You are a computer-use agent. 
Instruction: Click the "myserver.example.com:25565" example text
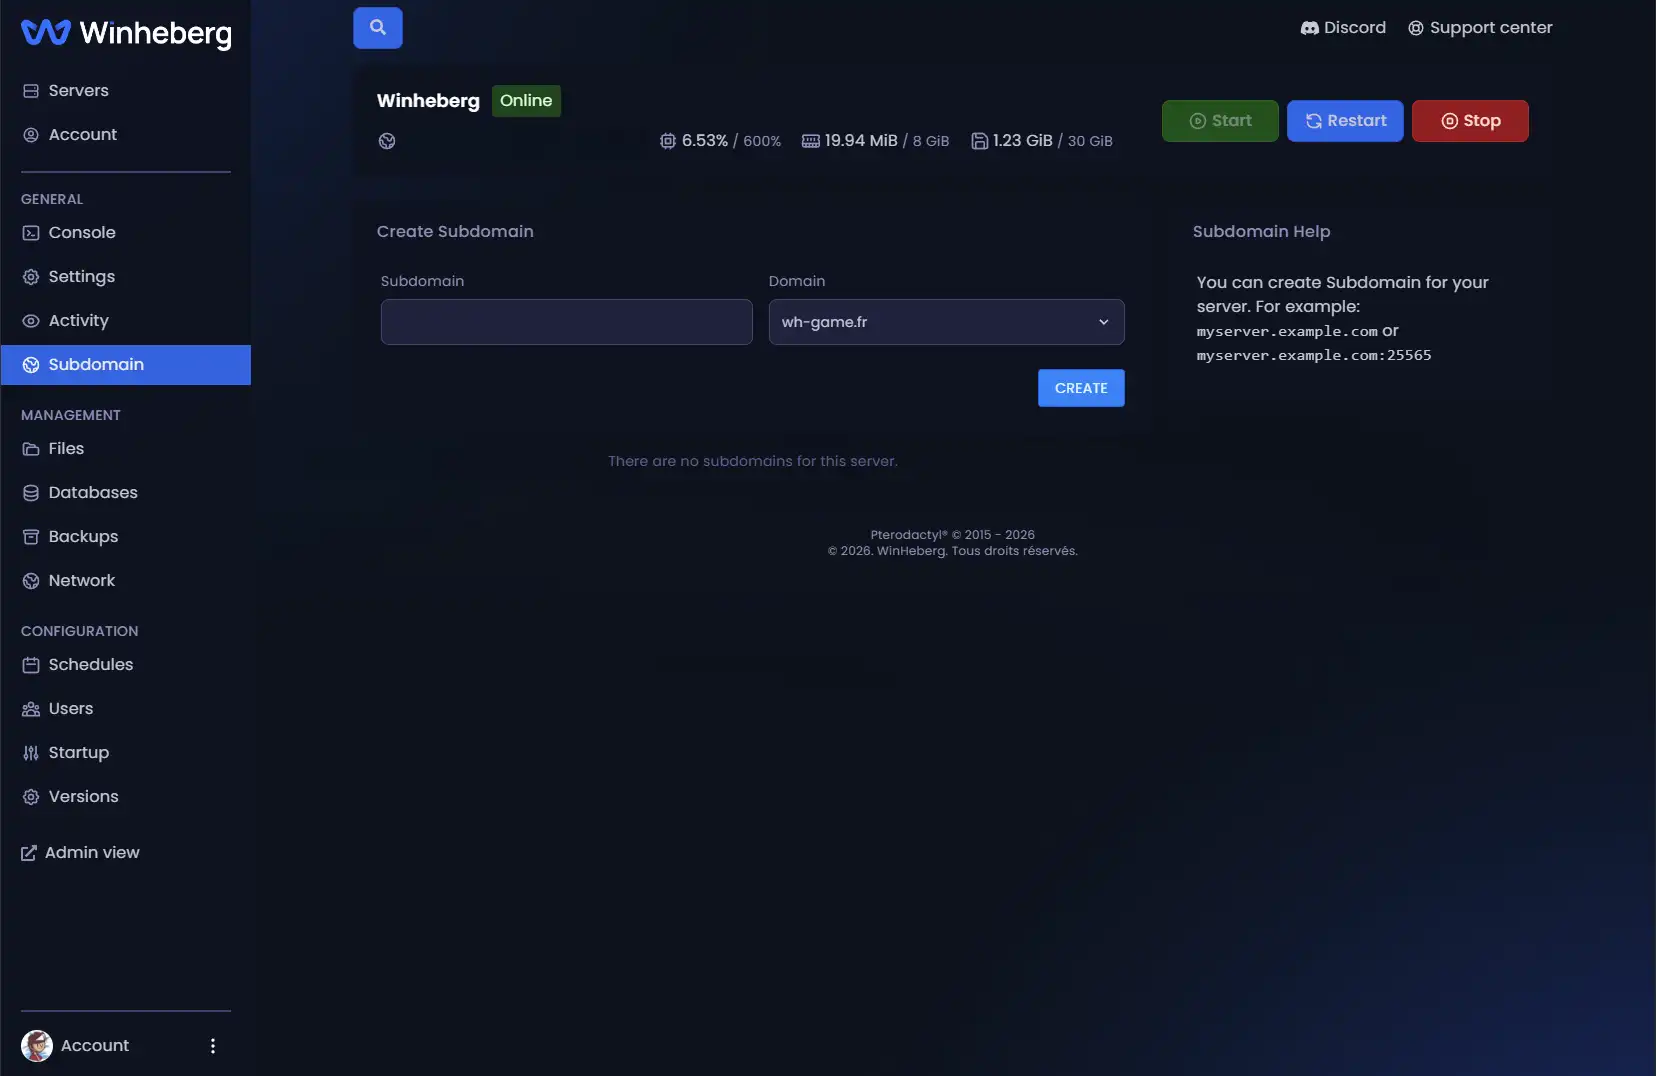coord(1314,355)
